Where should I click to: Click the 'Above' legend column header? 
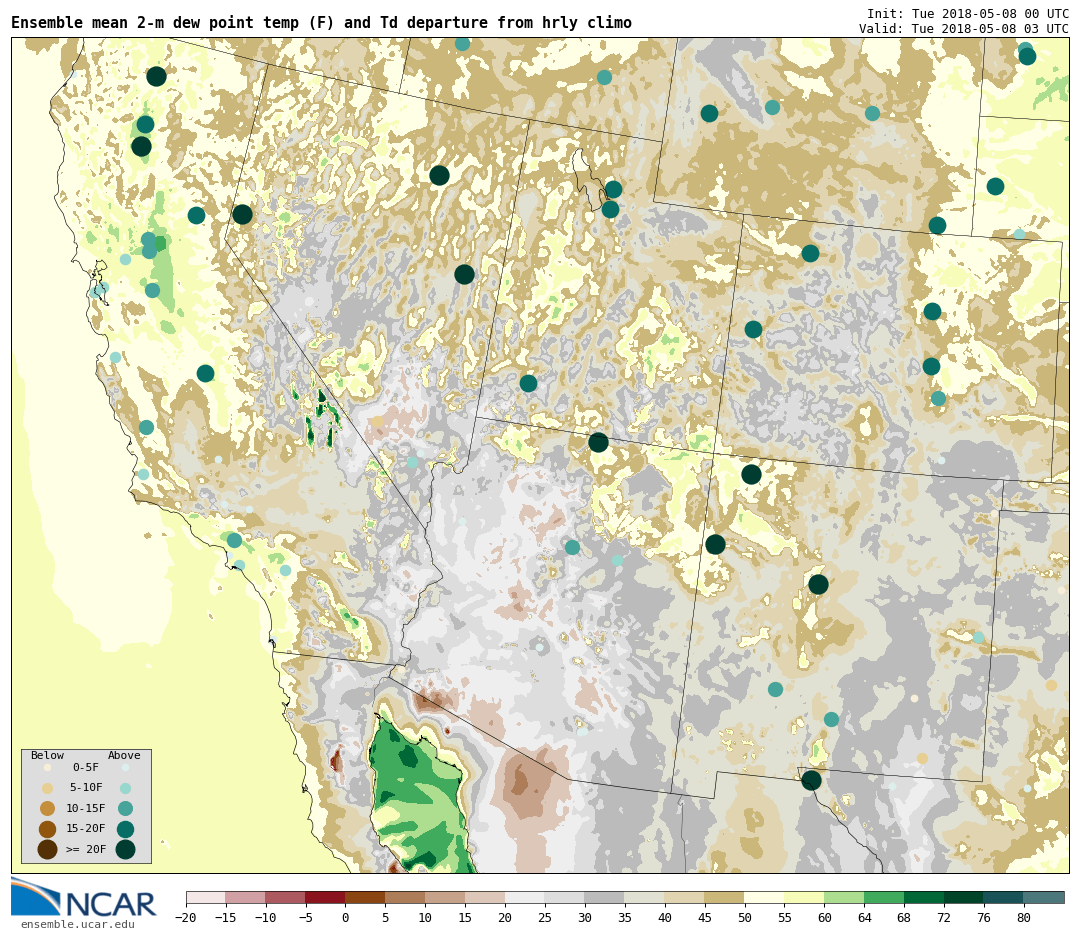124,756
